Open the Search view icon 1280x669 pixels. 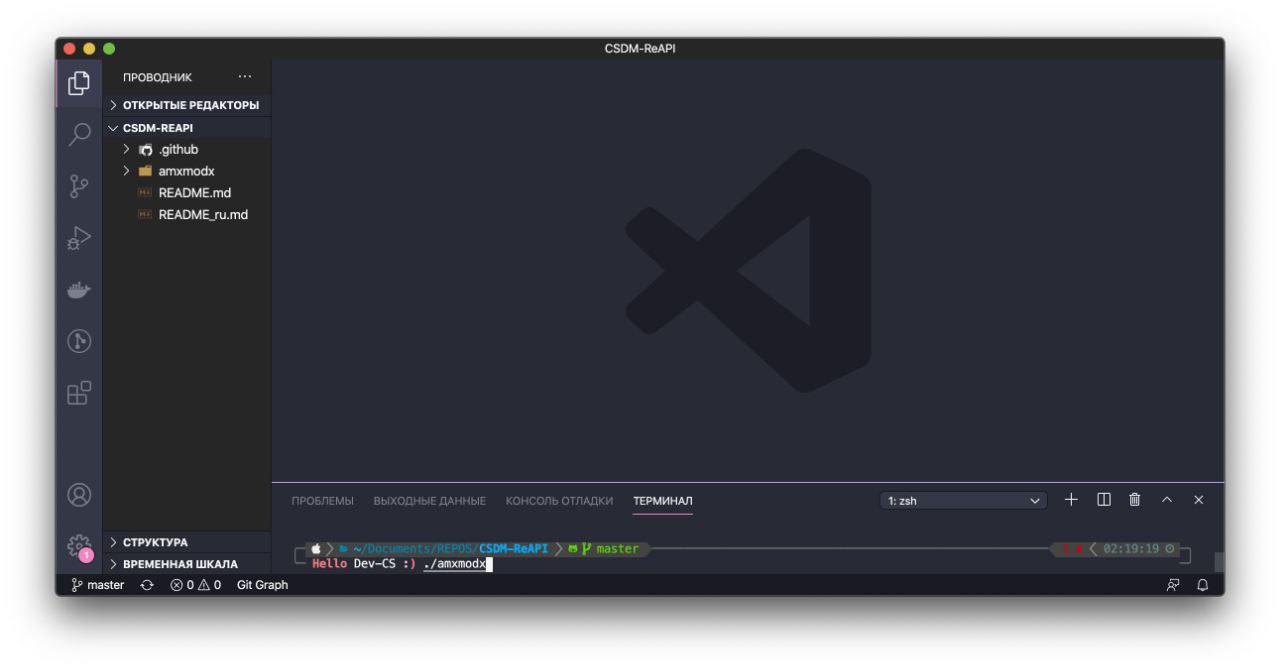pyautogui.click(x=79, y=135)
